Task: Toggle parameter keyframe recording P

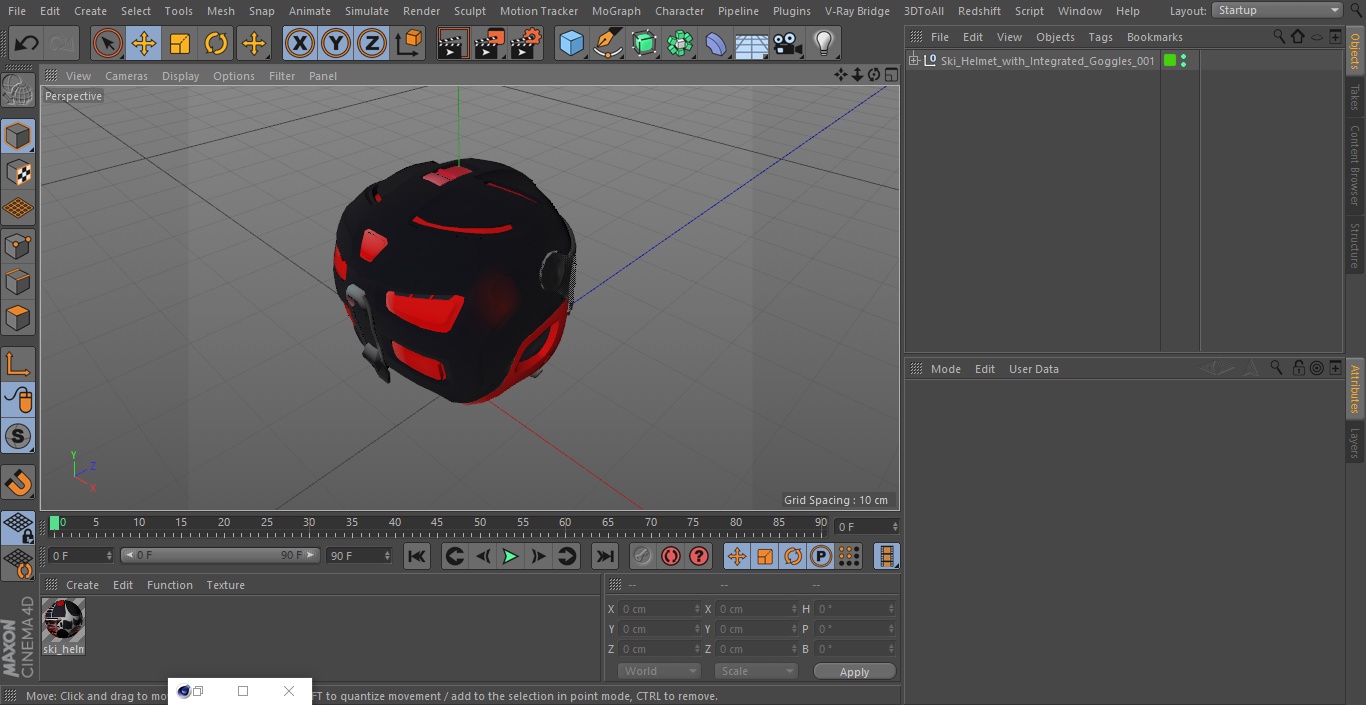Action: [821, 556]
